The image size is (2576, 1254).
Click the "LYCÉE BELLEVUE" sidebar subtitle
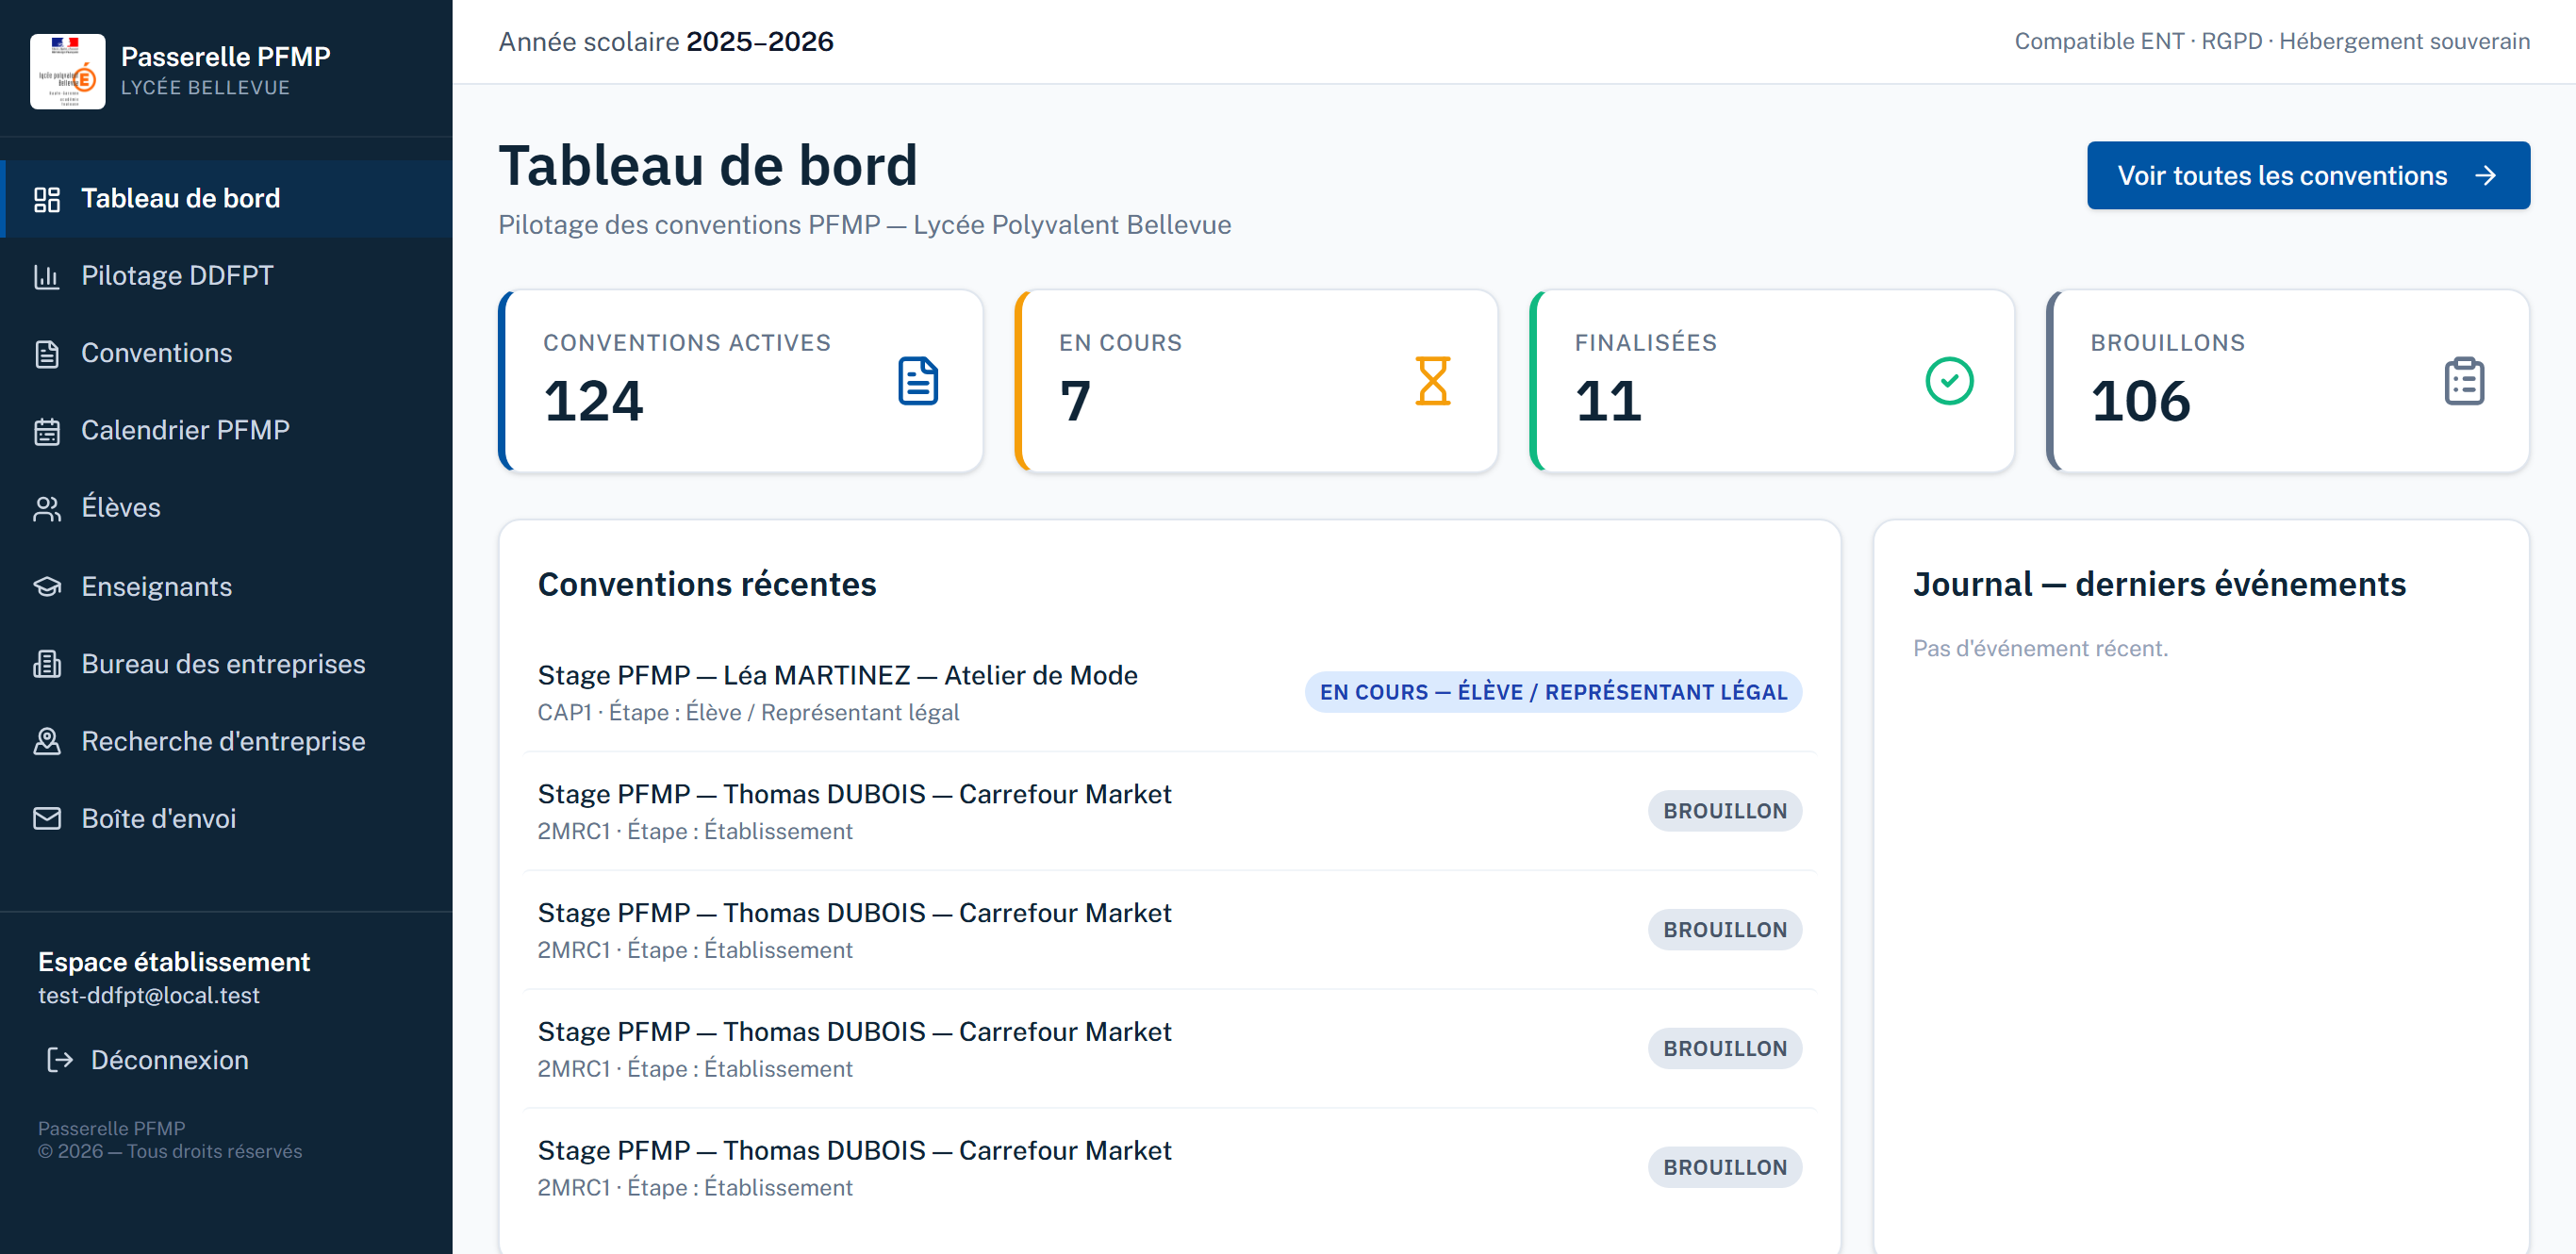pyautogui.click(x=205, y=88)
